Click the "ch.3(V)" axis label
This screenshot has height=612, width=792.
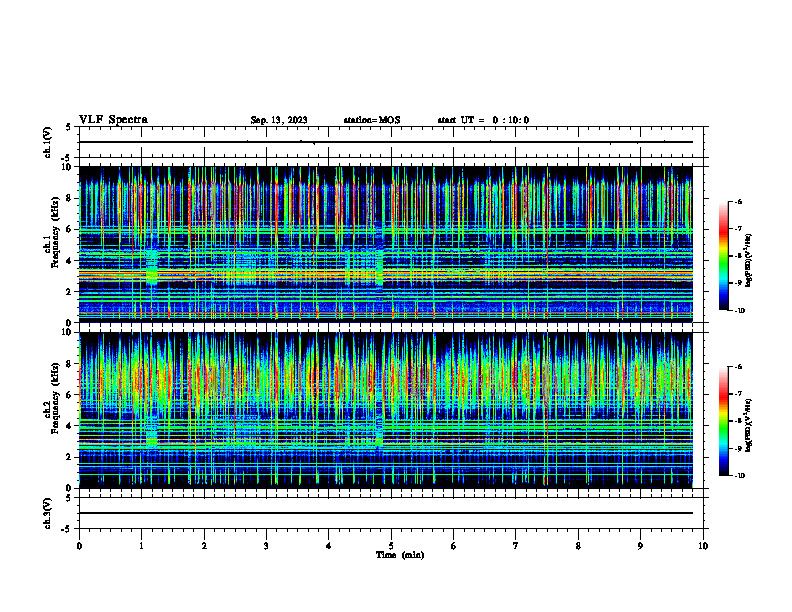click(47, 513)
